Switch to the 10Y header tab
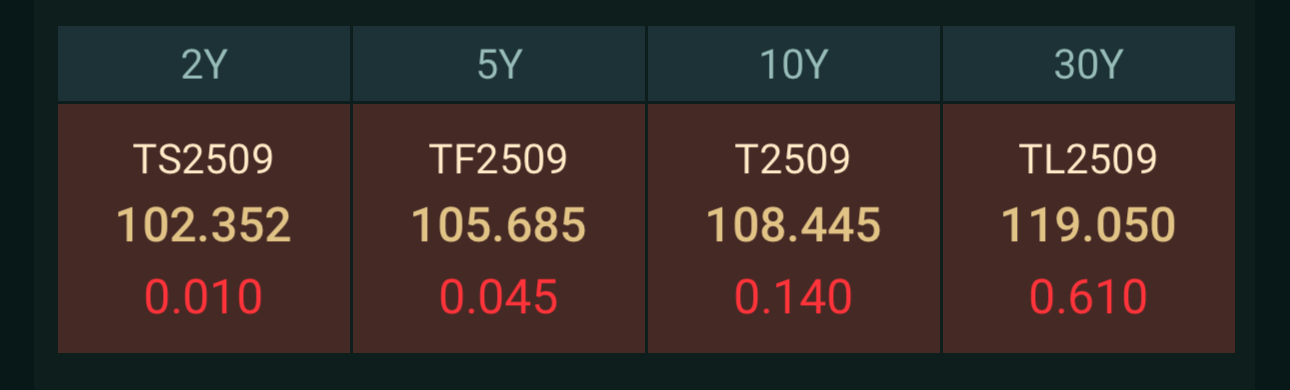The image size is (1290, 390). coord(794,64)
